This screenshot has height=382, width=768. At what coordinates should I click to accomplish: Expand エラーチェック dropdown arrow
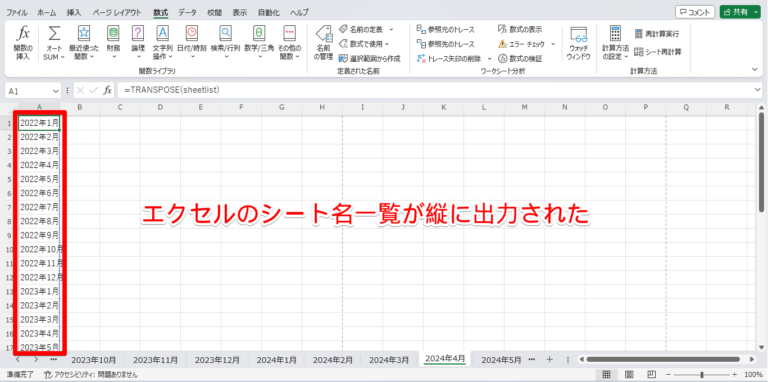(x=553, y=44)
